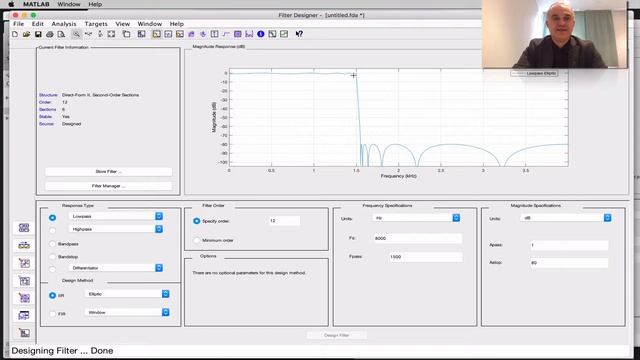The width and height of the screenshot is (640, 360).
Task: Open Realize Model sidebar panel
Action: (24, 280)
